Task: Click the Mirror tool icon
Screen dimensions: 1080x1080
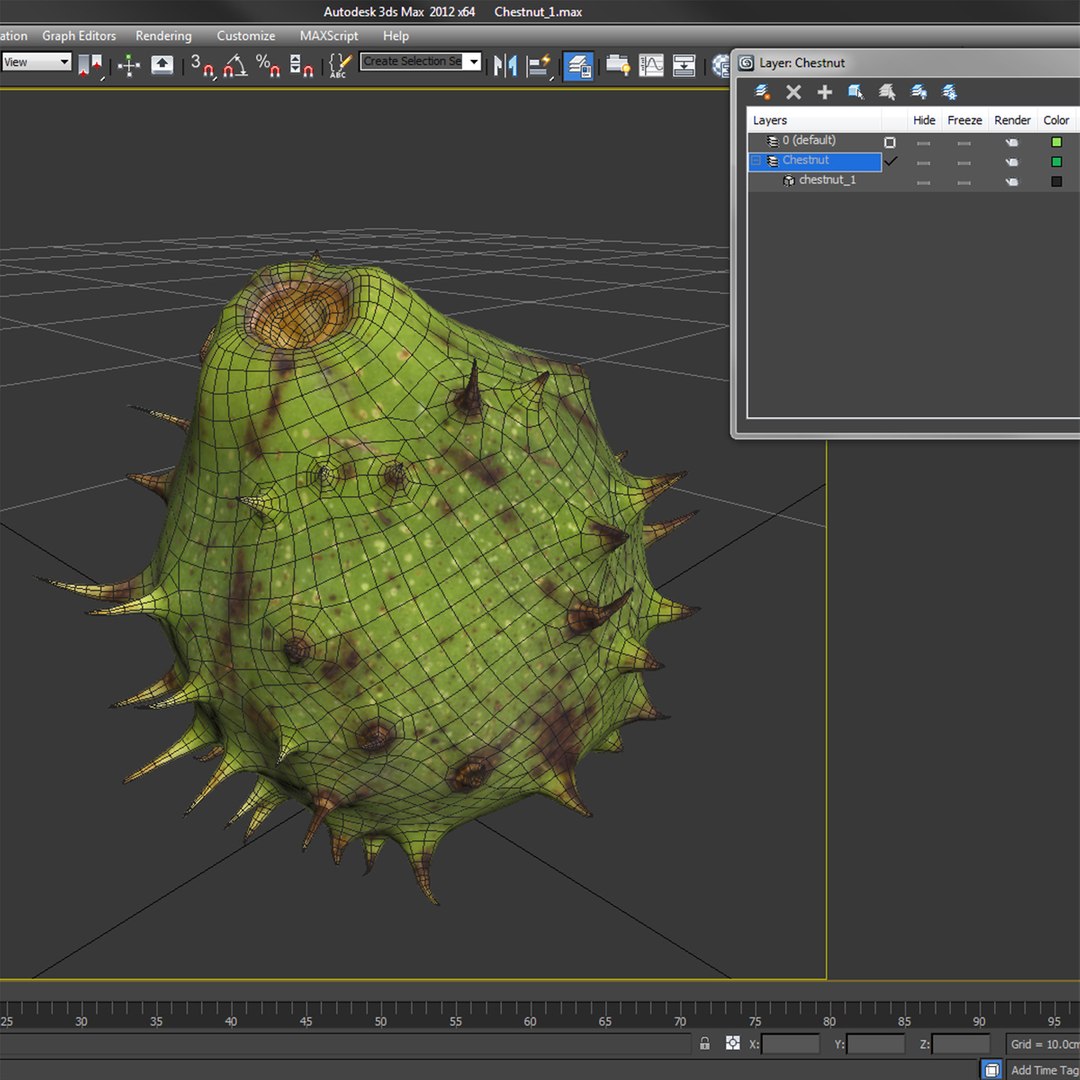Action: point(506,65)
